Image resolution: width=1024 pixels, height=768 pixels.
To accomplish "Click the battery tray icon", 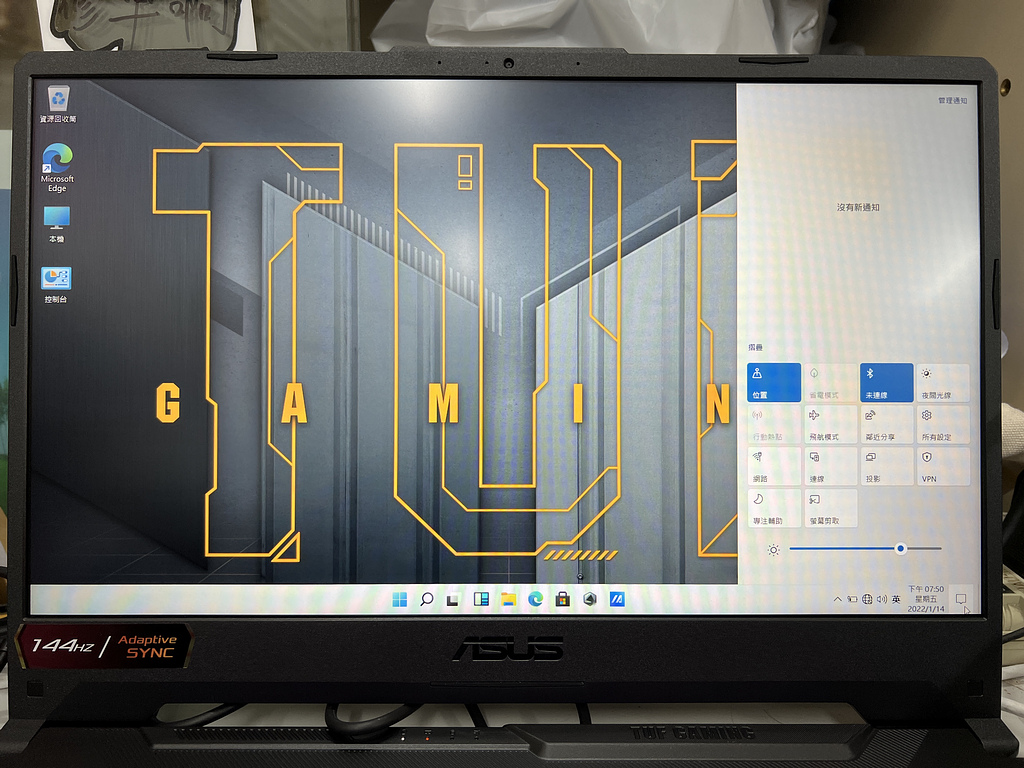I will pyautogui.click(x=852, y=599).
